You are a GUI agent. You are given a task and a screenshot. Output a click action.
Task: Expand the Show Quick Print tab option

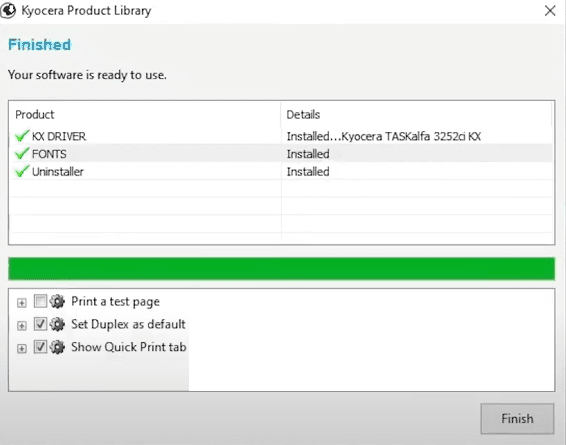(22, 349)
